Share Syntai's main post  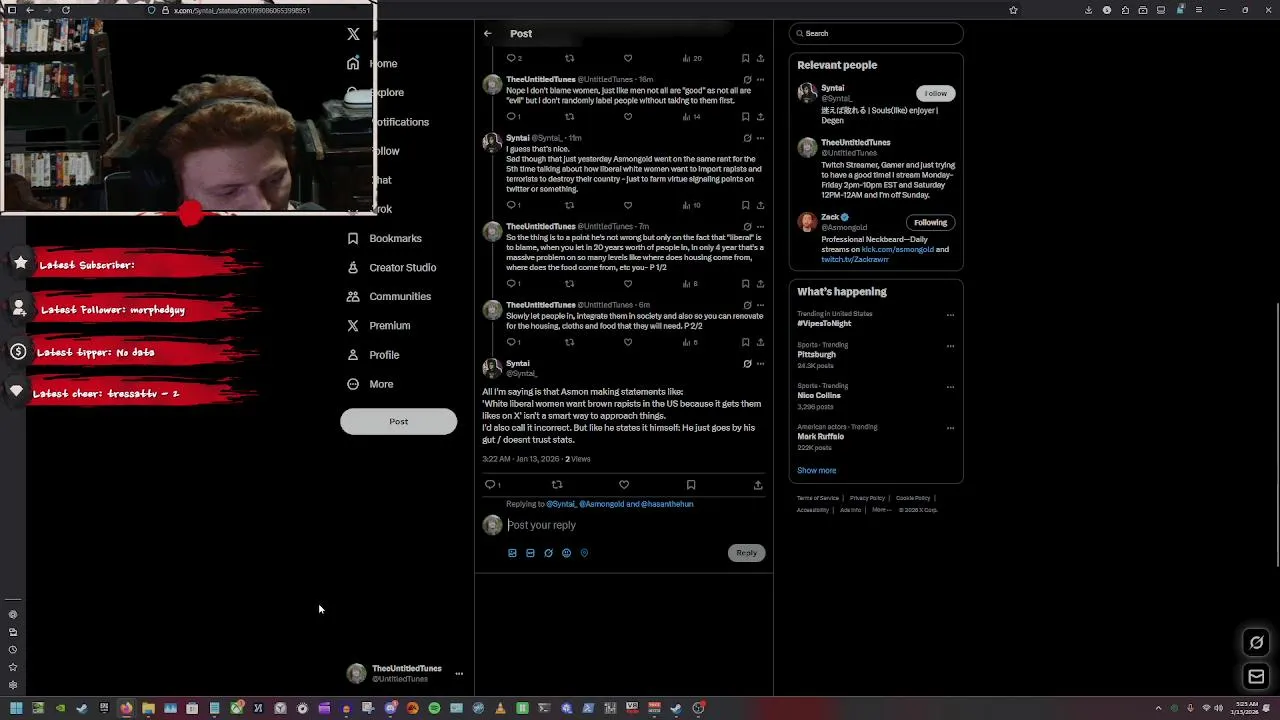tap(758, 485)
